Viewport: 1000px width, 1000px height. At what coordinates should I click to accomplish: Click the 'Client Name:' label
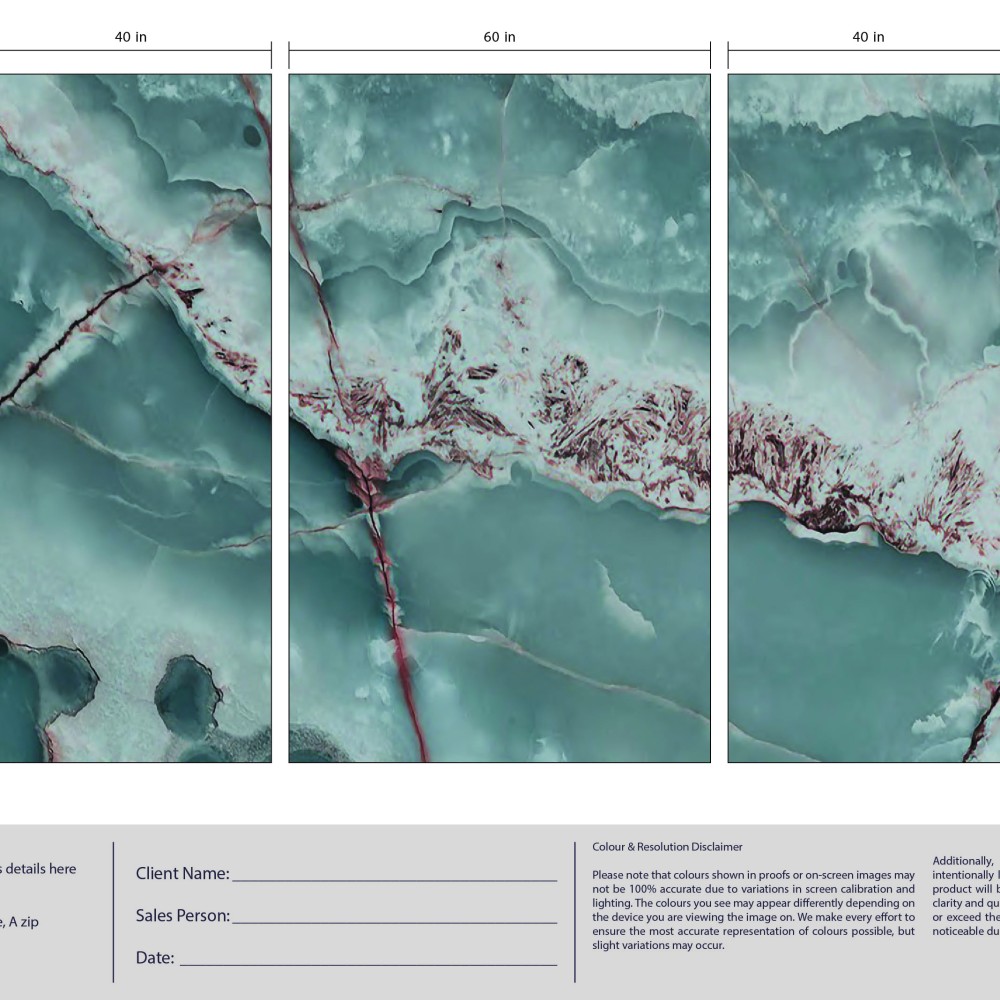[x=182, y=873]
